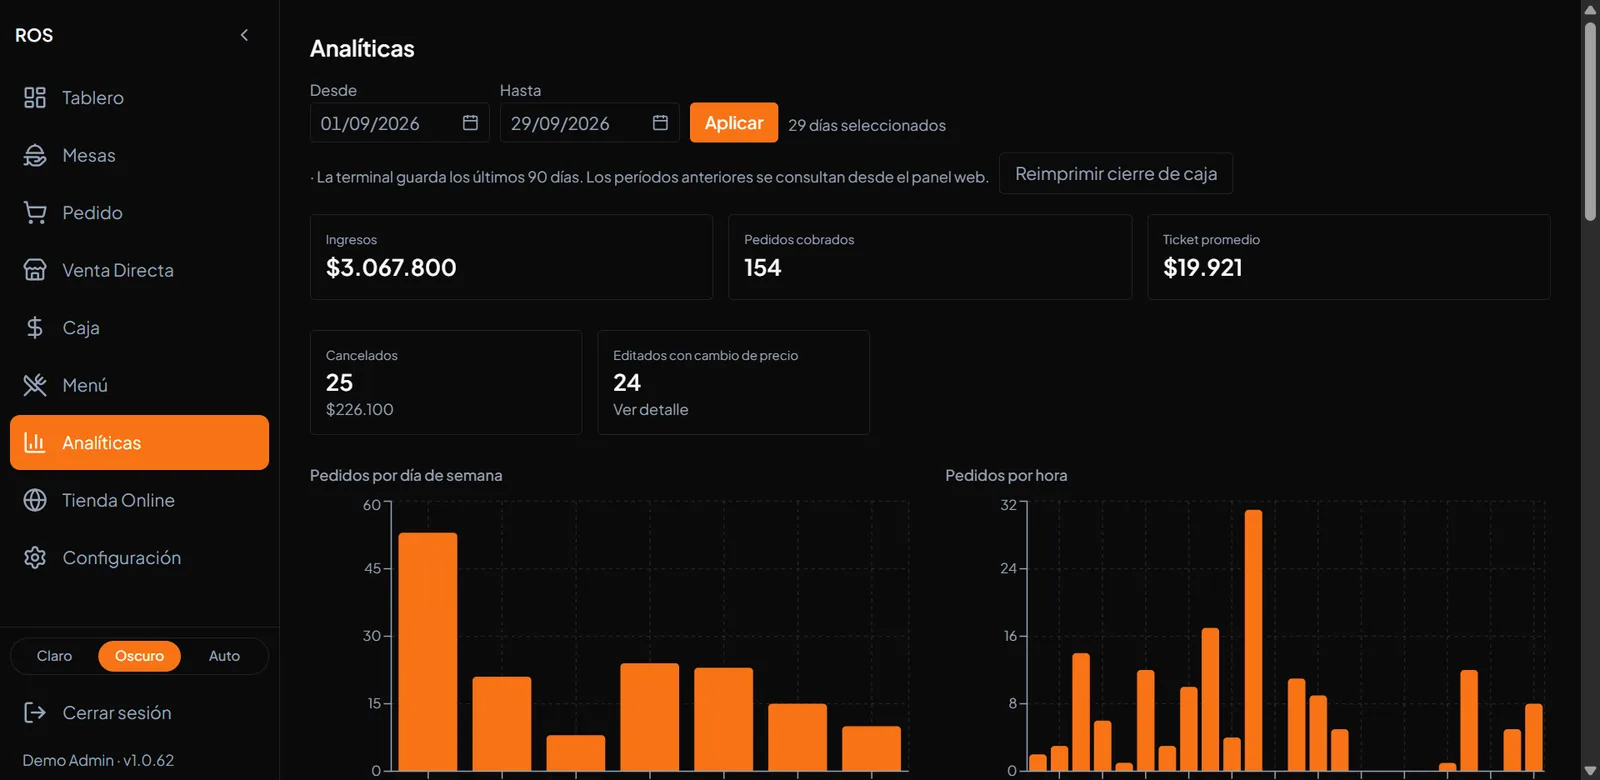Click the Ingresos $3.067.800 card
Viewport: 1600px width, 780px height.
[x=511, y=257]
